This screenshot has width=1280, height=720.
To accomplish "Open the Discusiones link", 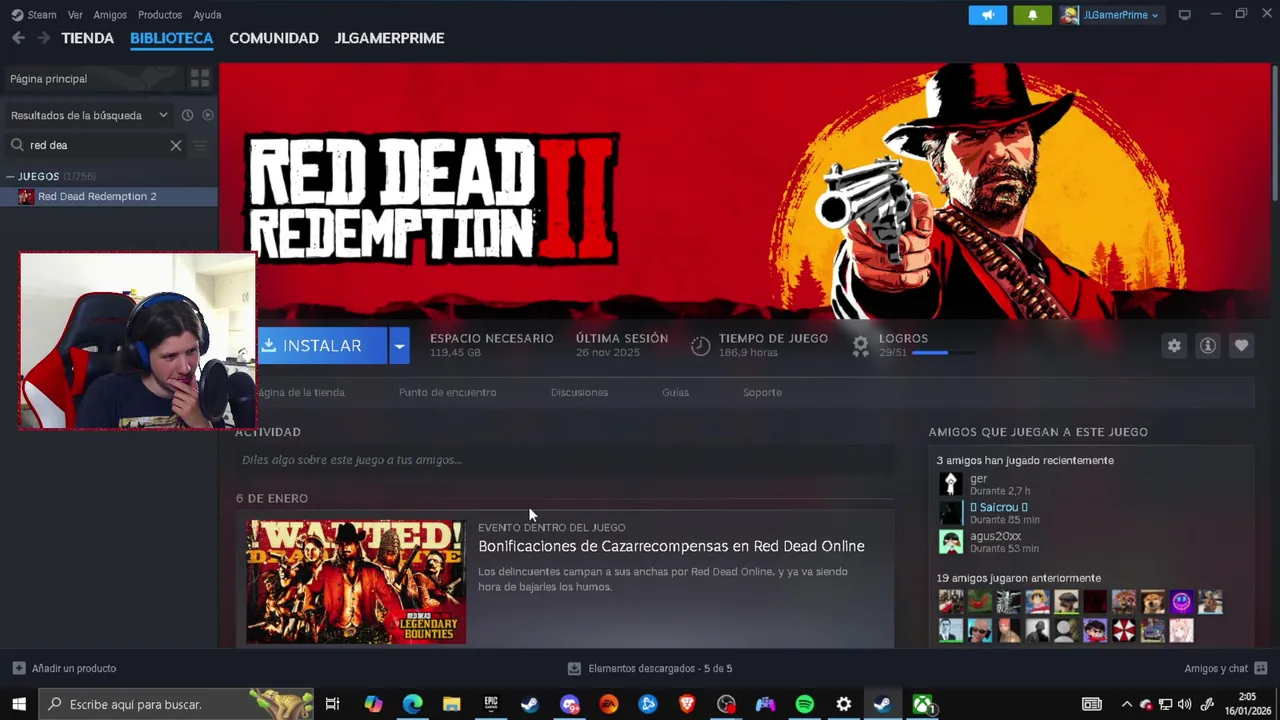I will click(x=579, y=392).
